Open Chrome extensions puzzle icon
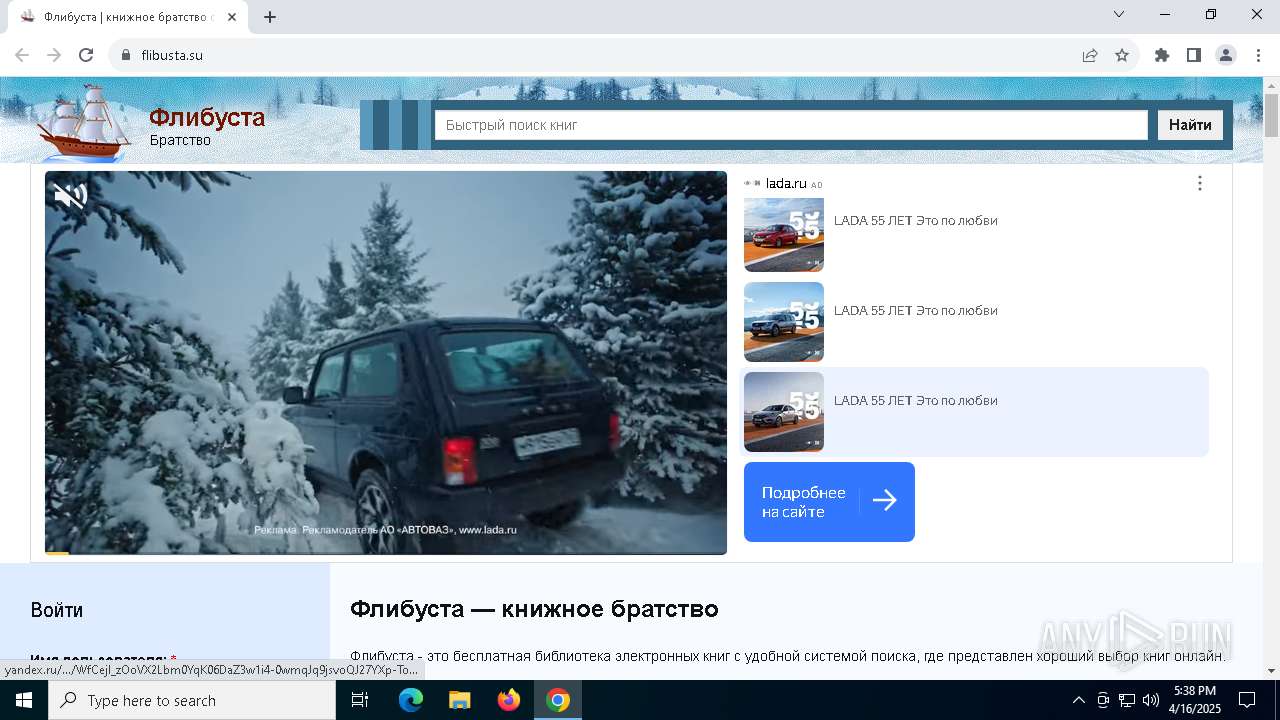Viewport: 1280px width, 720px height. pos(1162,55)
